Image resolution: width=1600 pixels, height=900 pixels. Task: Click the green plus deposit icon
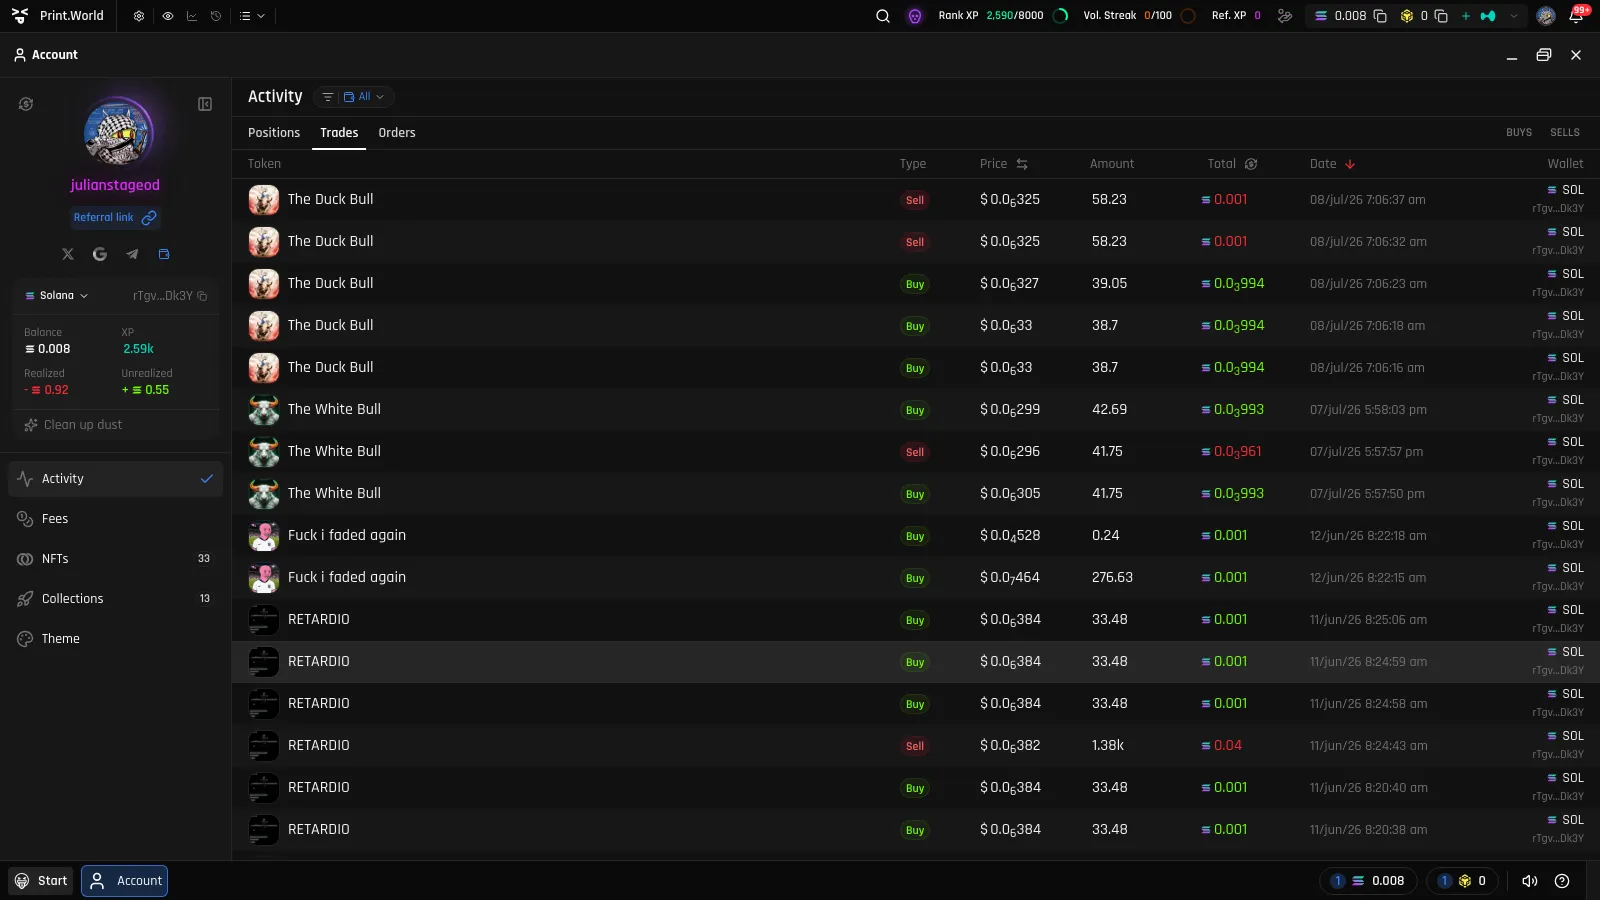[x=1466, y=16]
